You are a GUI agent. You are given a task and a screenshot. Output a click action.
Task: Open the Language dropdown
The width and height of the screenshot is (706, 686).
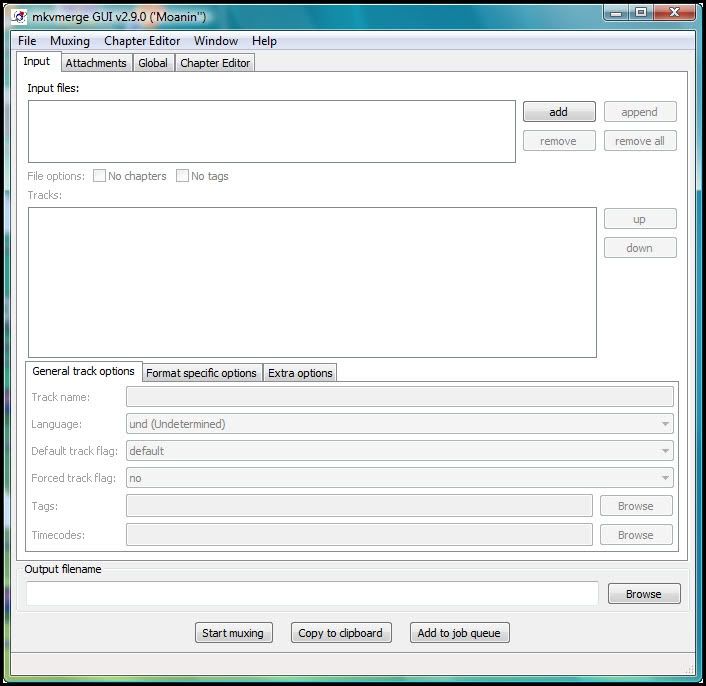point(400,424)
